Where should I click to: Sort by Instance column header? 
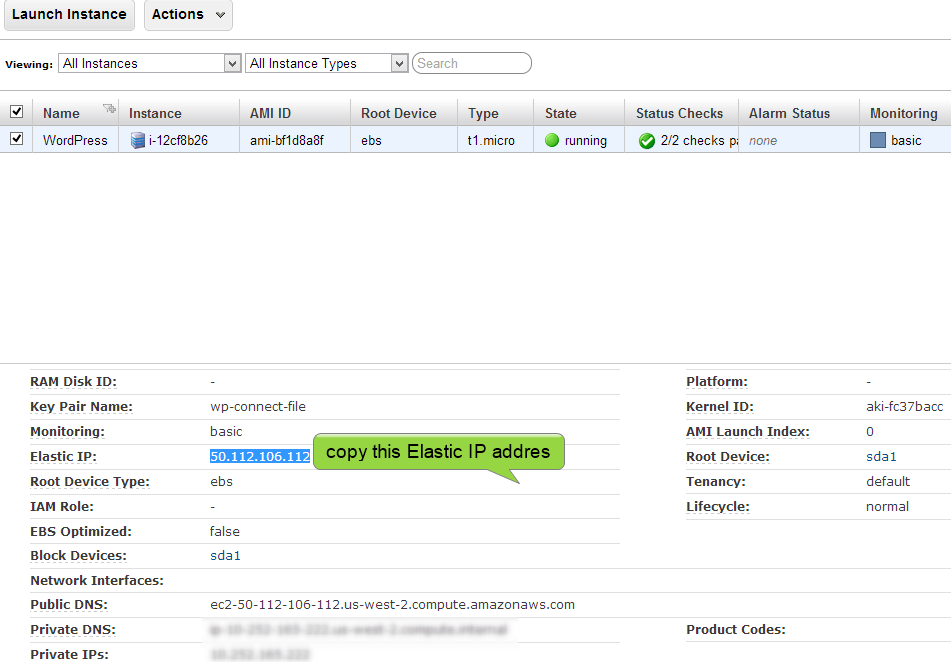click(x=155, y=113)
